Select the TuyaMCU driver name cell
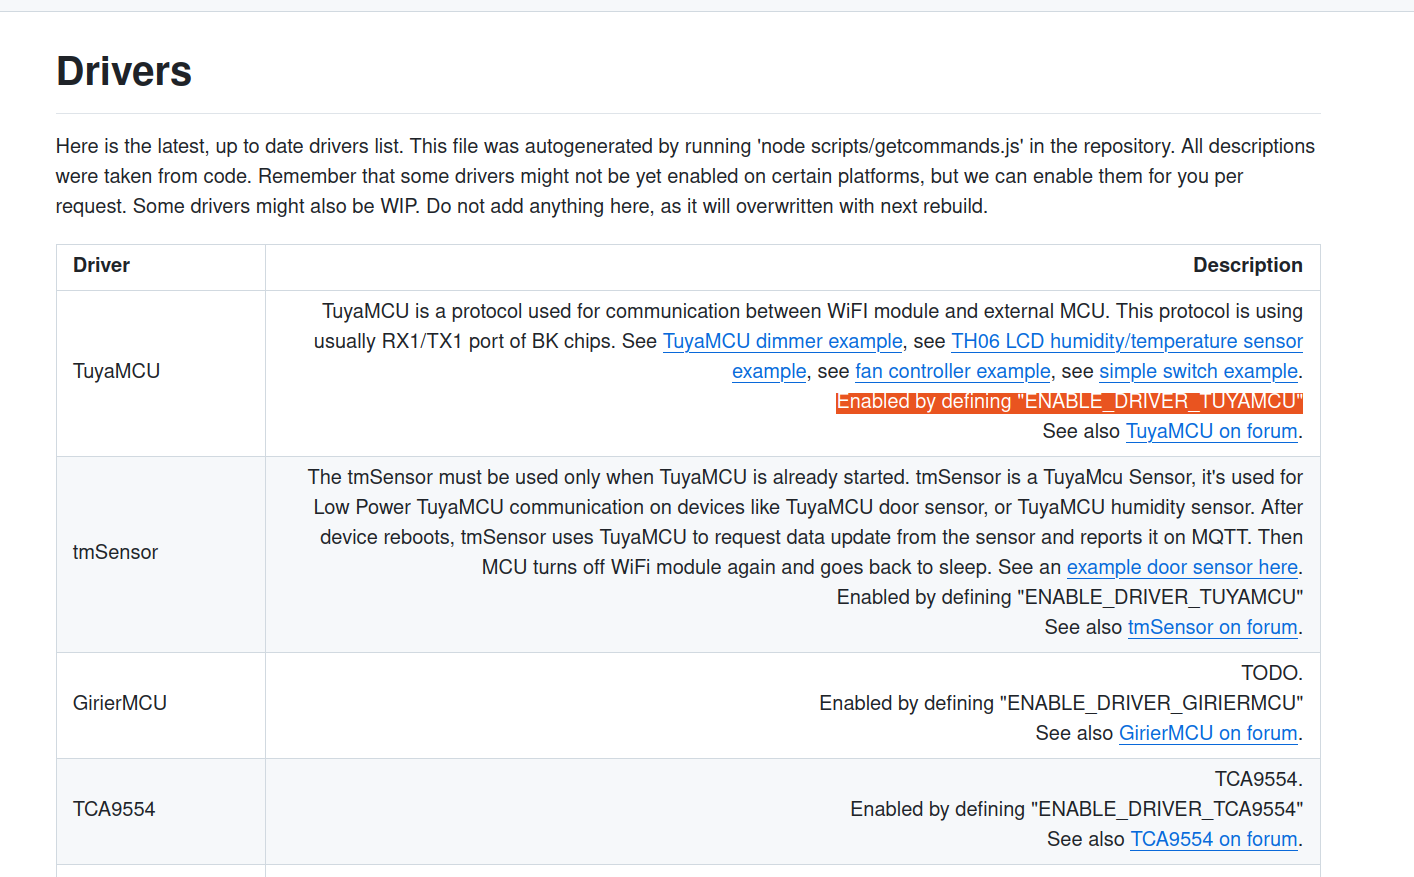This screenshot has height=877, width=1414. point(116,372)
